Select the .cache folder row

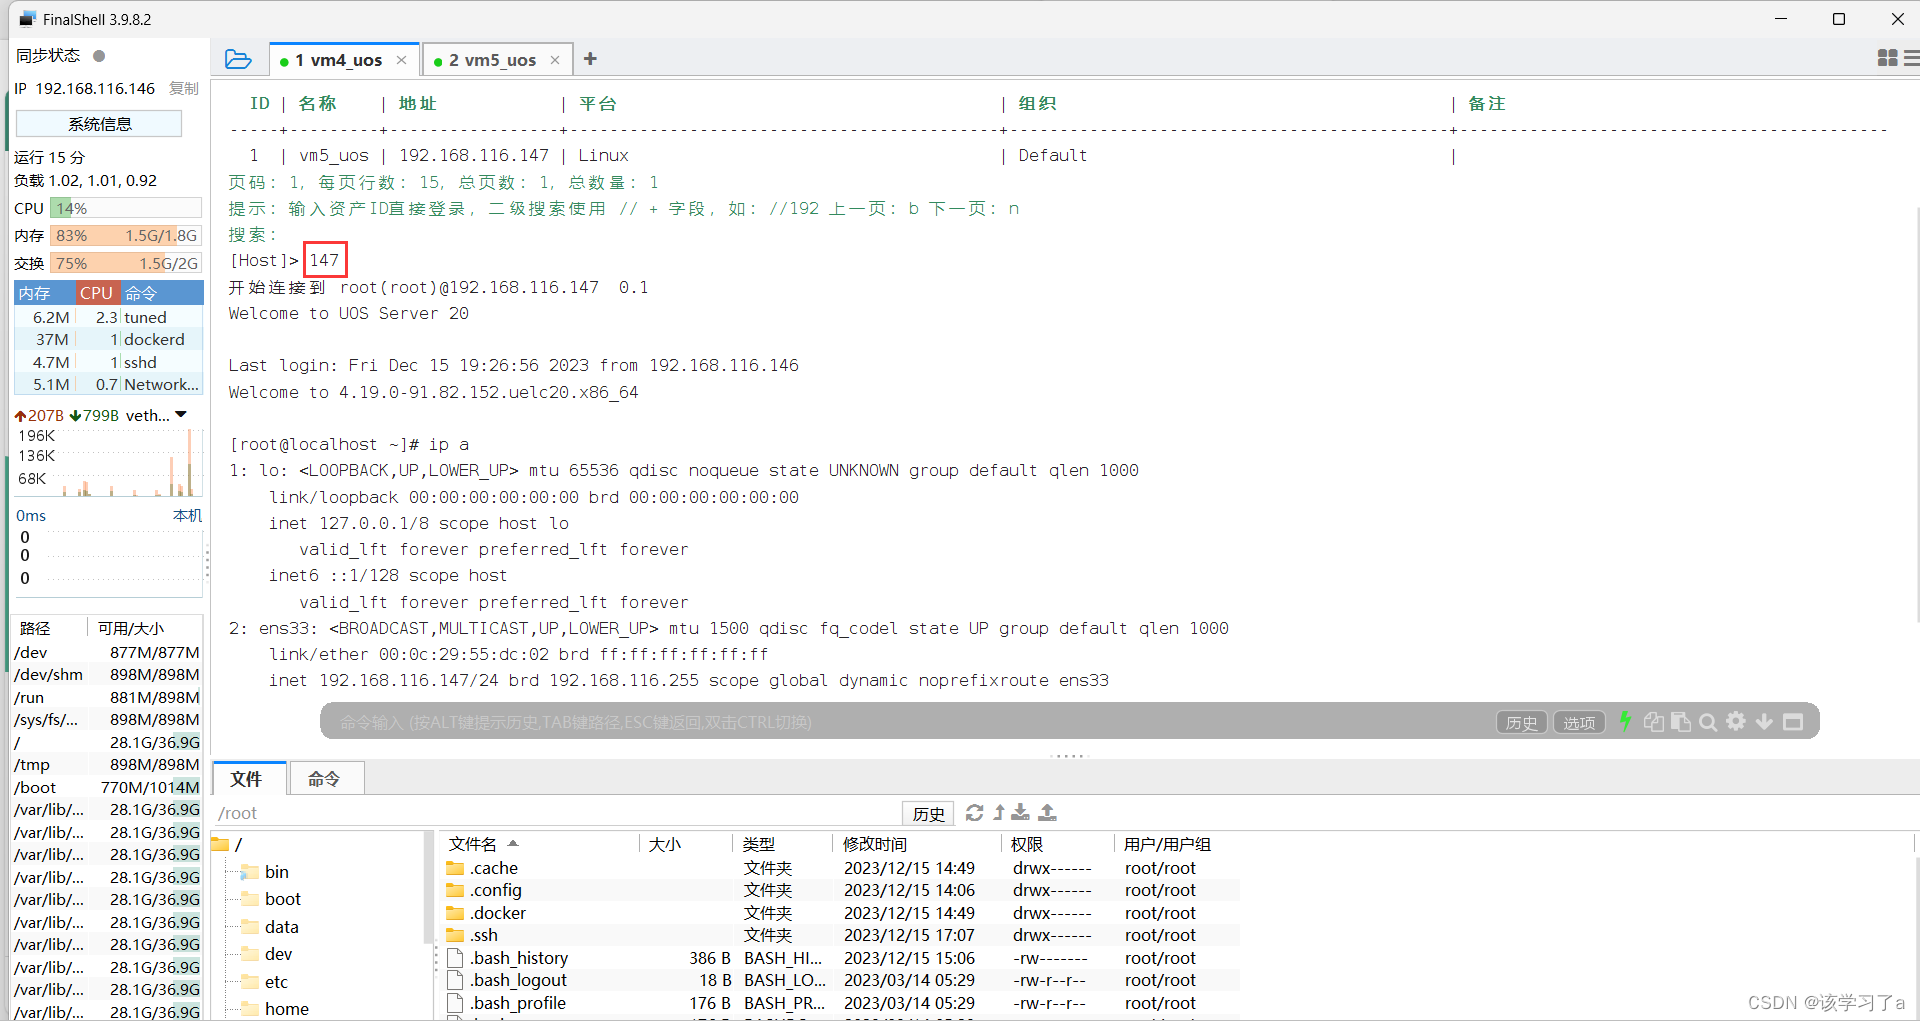[840, 868]
